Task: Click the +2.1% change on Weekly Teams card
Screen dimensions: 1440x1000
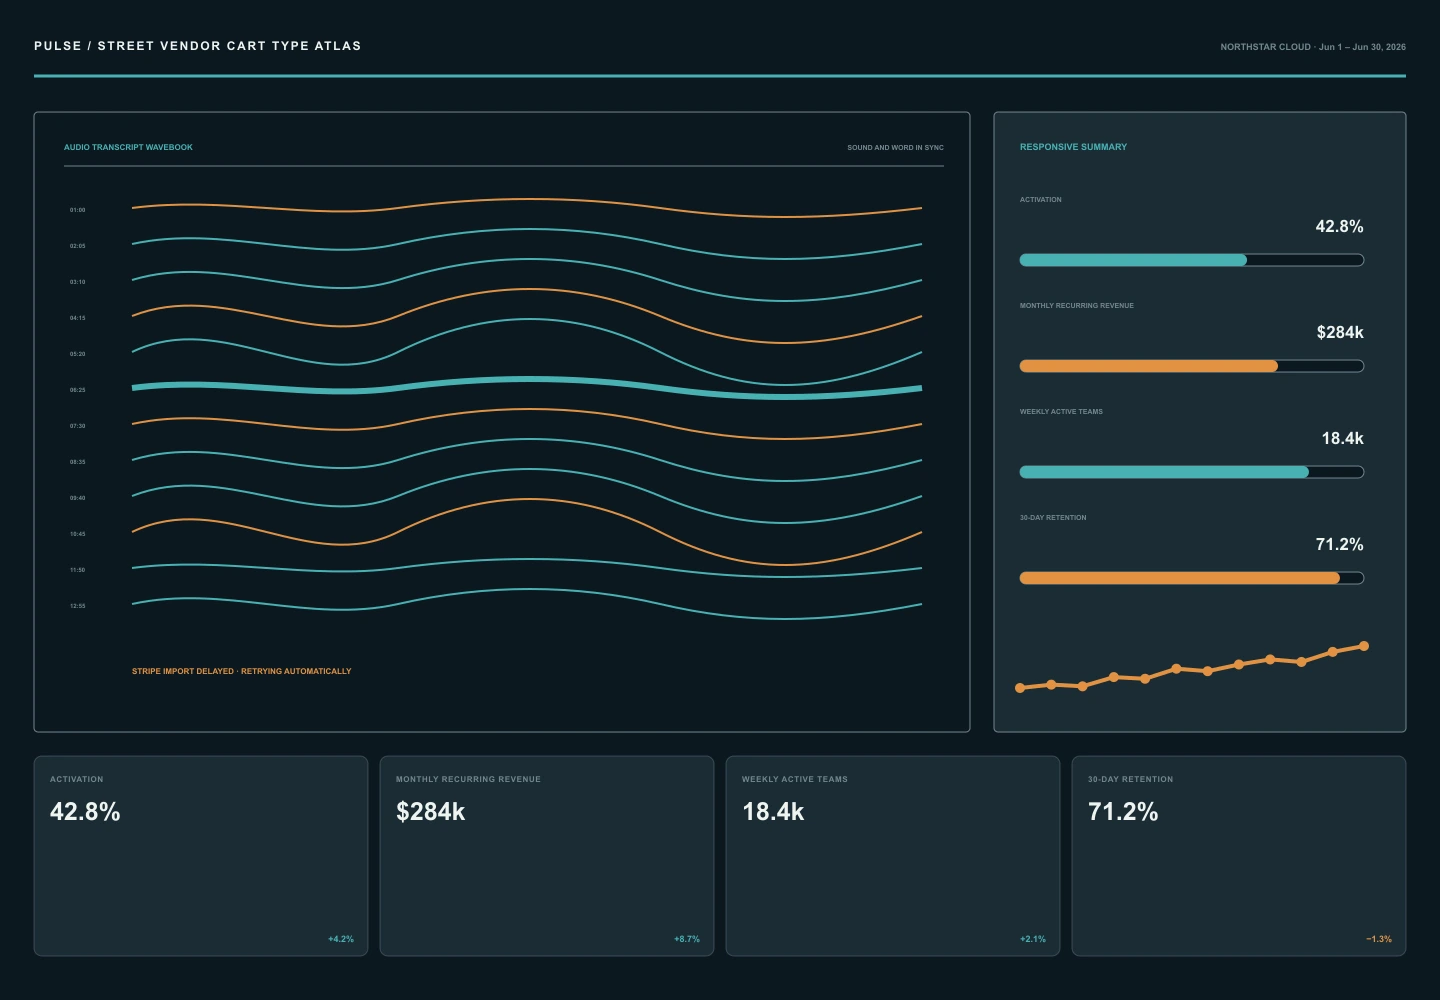Action: point(1033,939)
